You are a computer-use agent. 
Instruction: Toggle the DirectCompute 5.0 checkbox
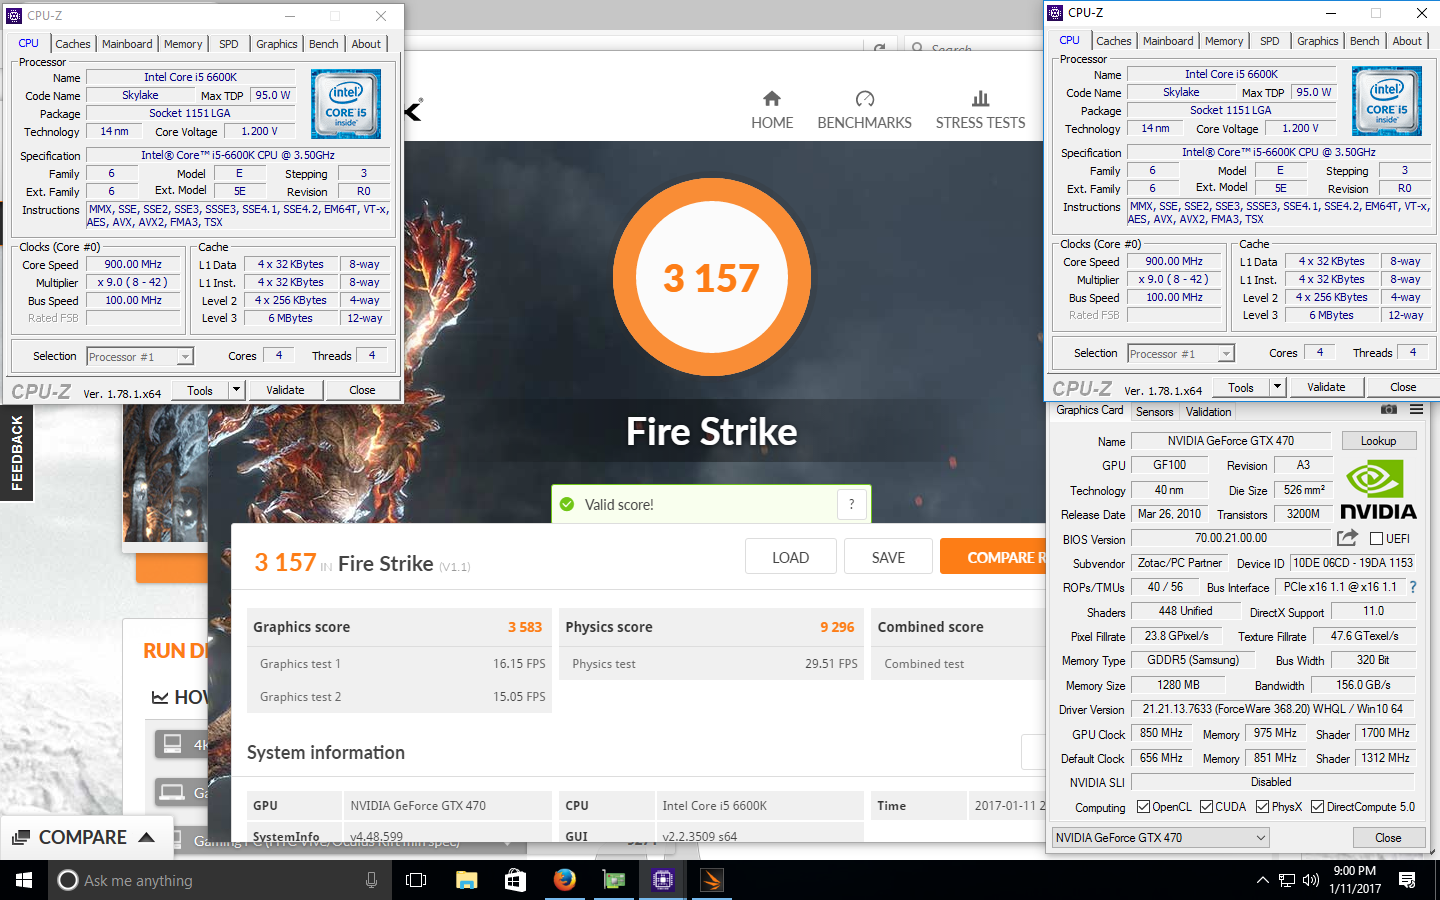coord(1317,807)
